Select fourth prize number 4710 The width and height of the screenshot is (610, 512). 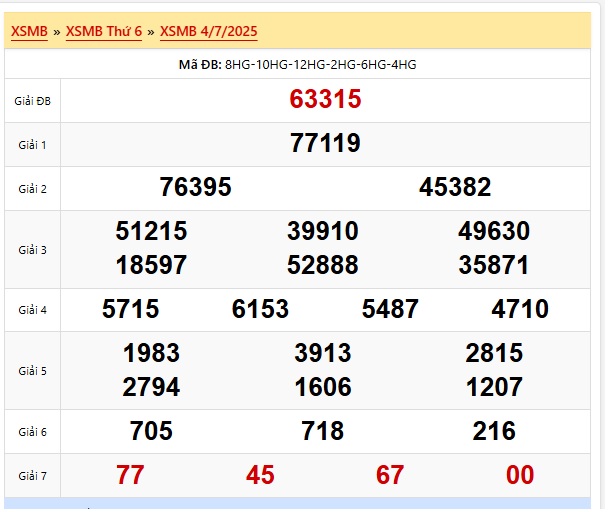(x=520, y=309)
